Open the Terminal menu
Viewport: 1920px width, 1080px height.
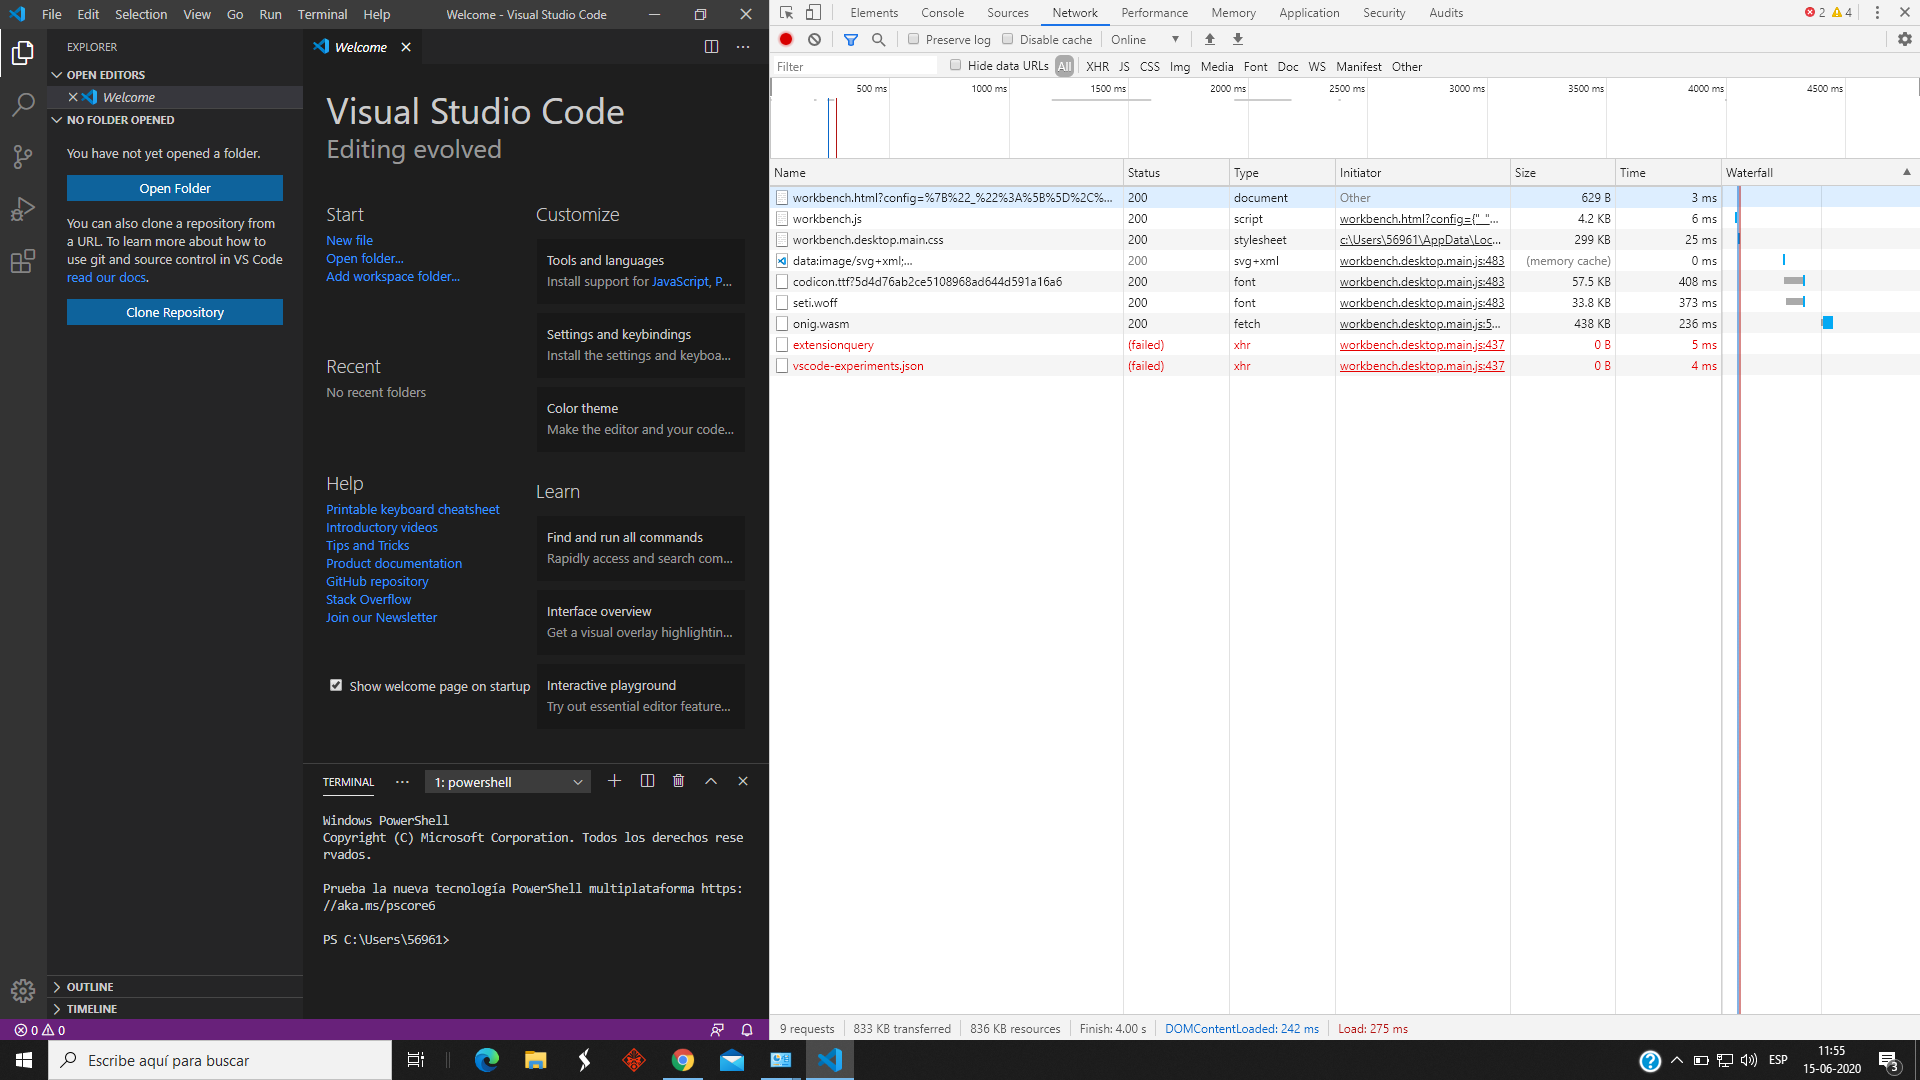[x=322, y=14]
